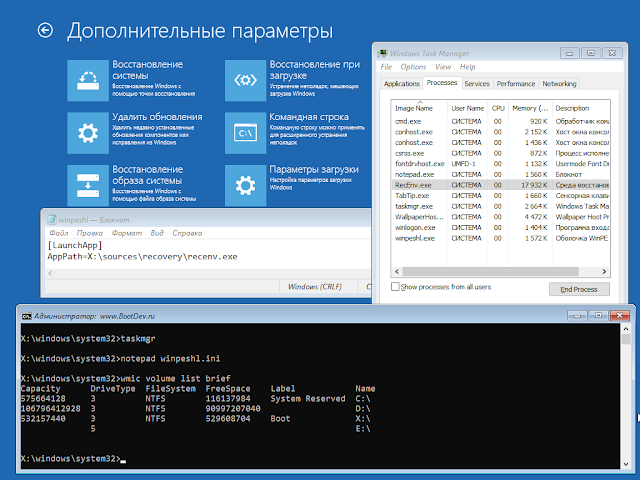The width and height of the screenshot is (640, 480).
Task: Click command prompt scroll down arrow
Action: click(626, 464)
